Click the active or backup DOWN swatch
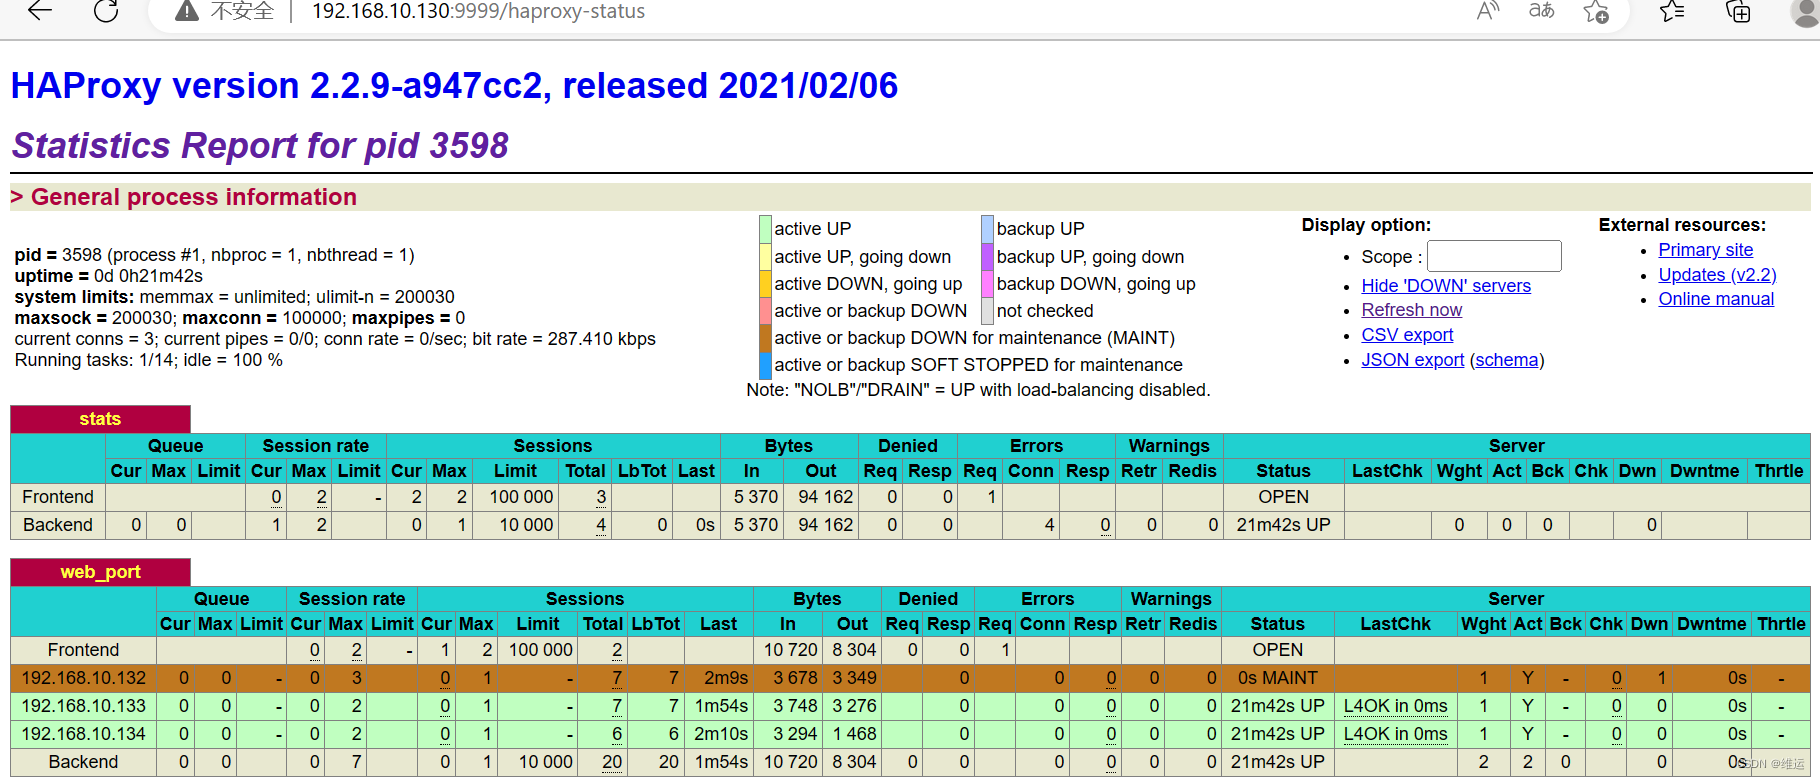This screenshot has width=1820, height=779. tap(765, 311)
